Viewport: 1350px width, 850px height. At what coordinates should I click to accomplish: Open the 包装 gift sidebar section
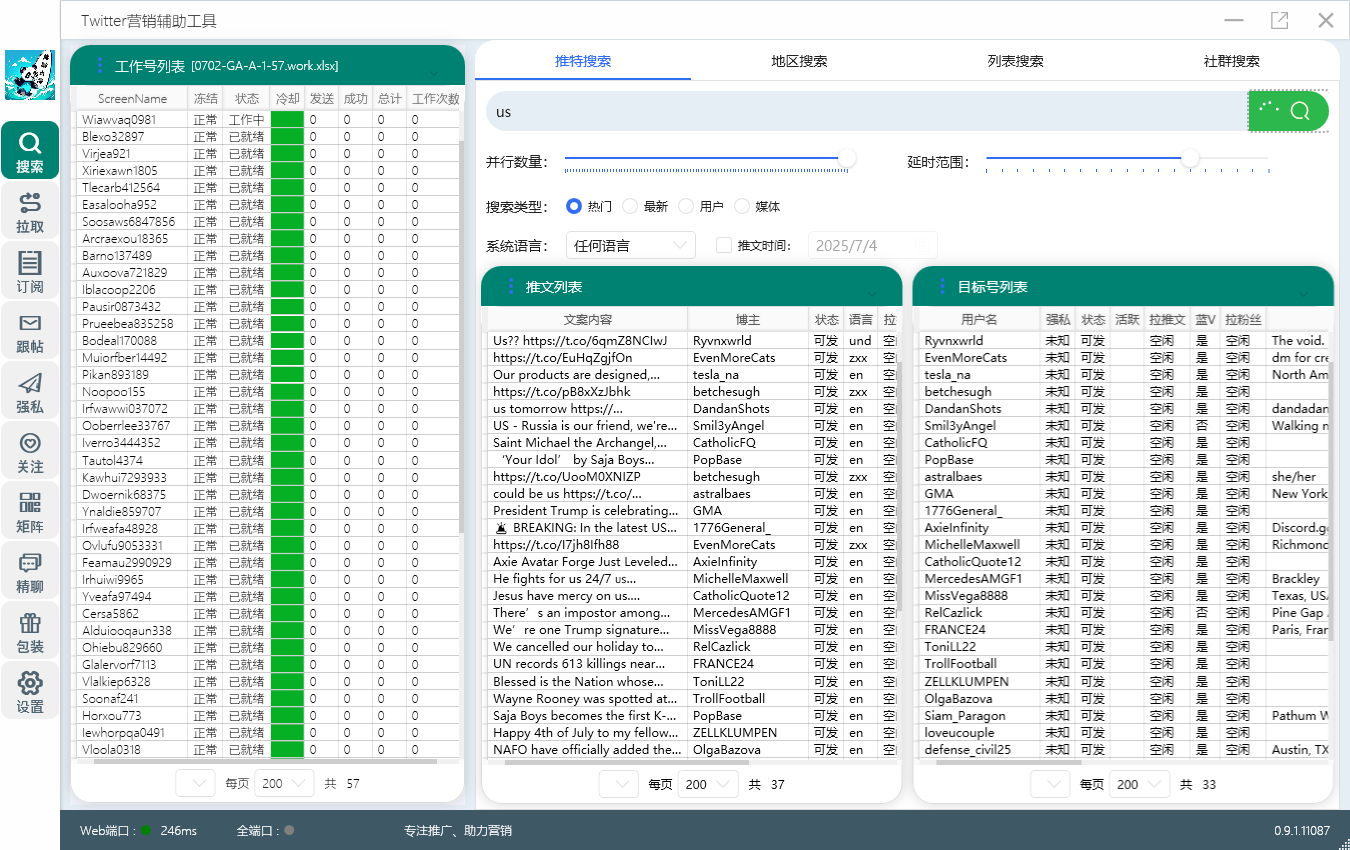pos(30,631)
